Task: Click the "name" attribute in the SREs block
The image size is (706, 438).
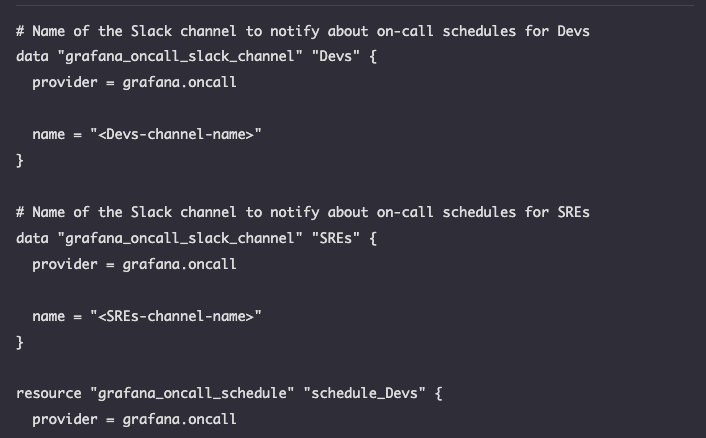Action: point(48,316)
